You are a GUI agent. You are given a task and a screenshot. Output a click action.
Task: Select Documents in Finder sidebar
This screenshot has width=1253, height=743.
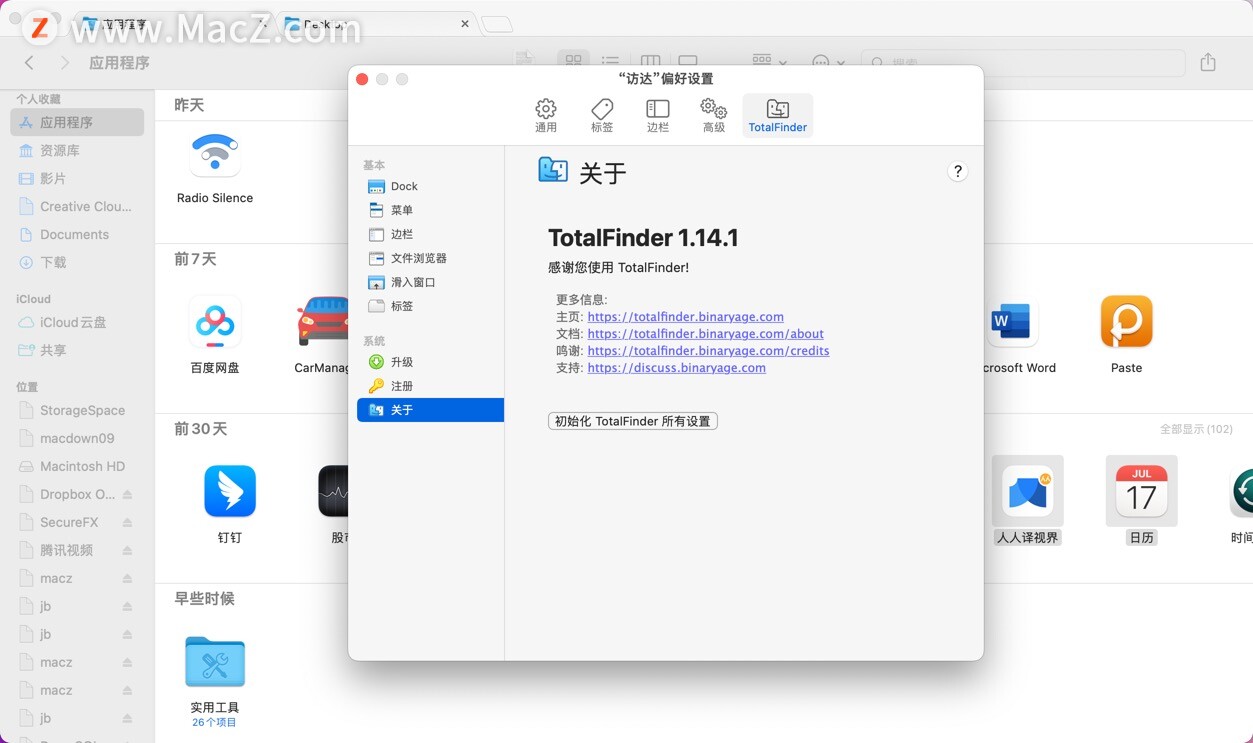[x=77, y=234]
